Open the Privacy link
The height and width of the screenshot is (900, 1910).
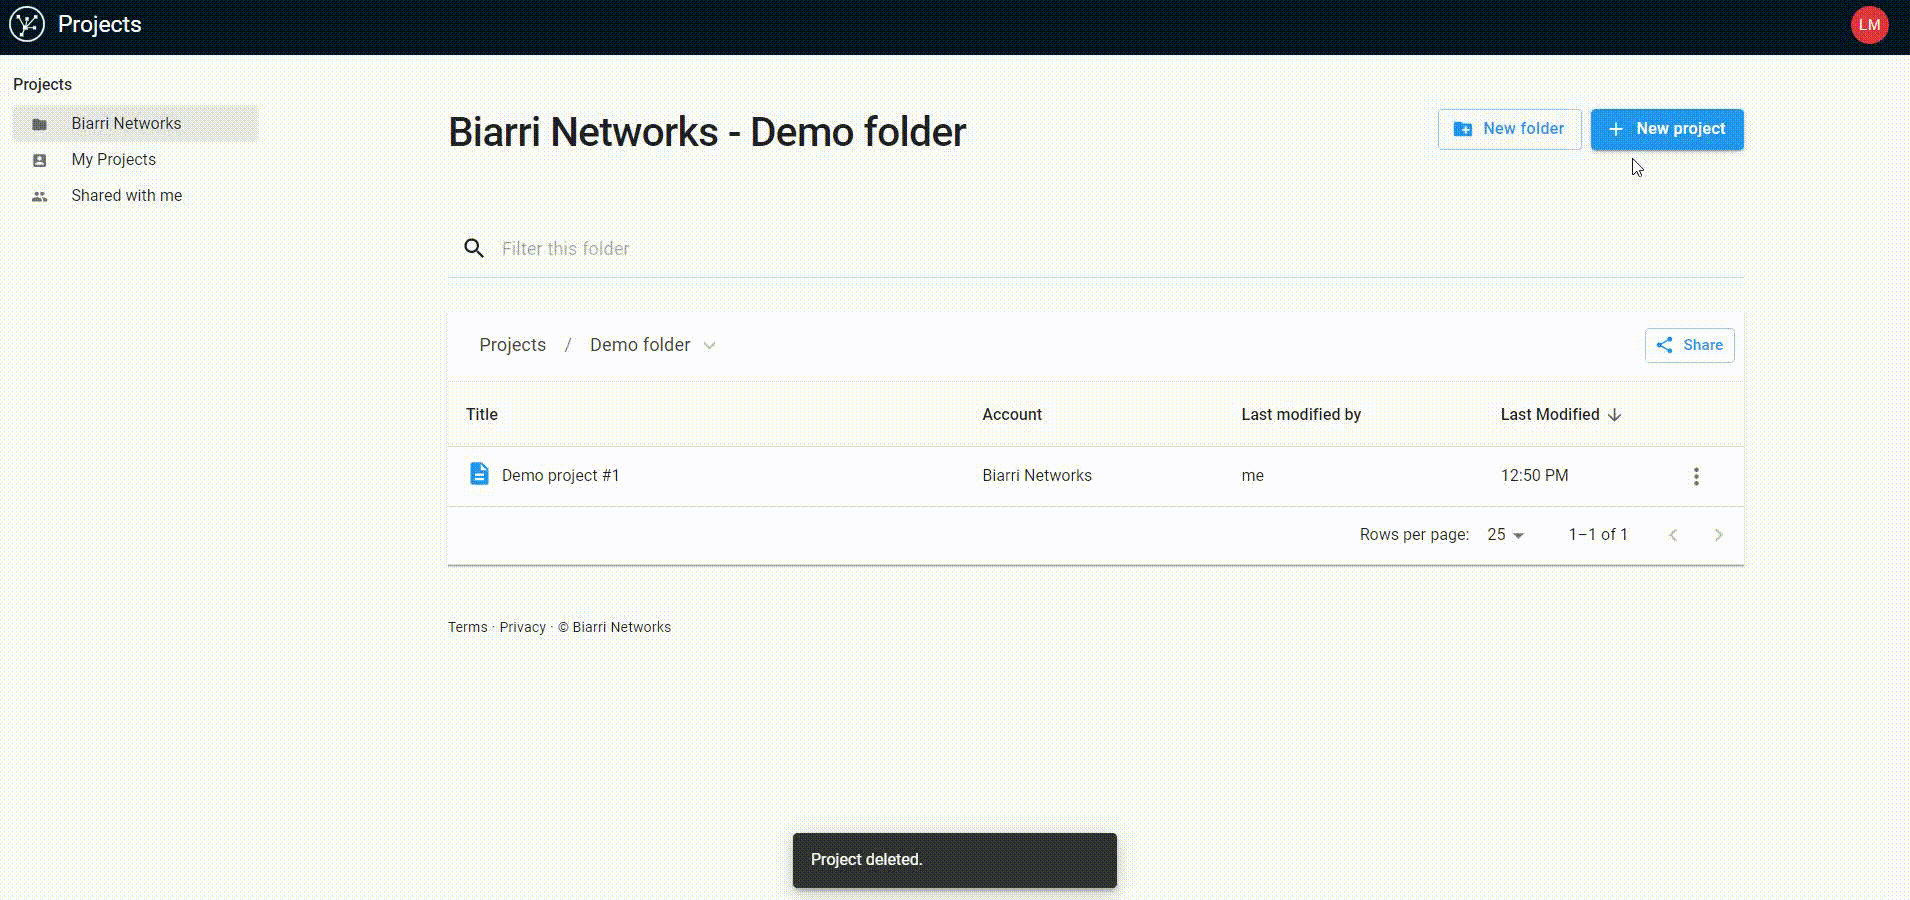[x=522, y=627]
